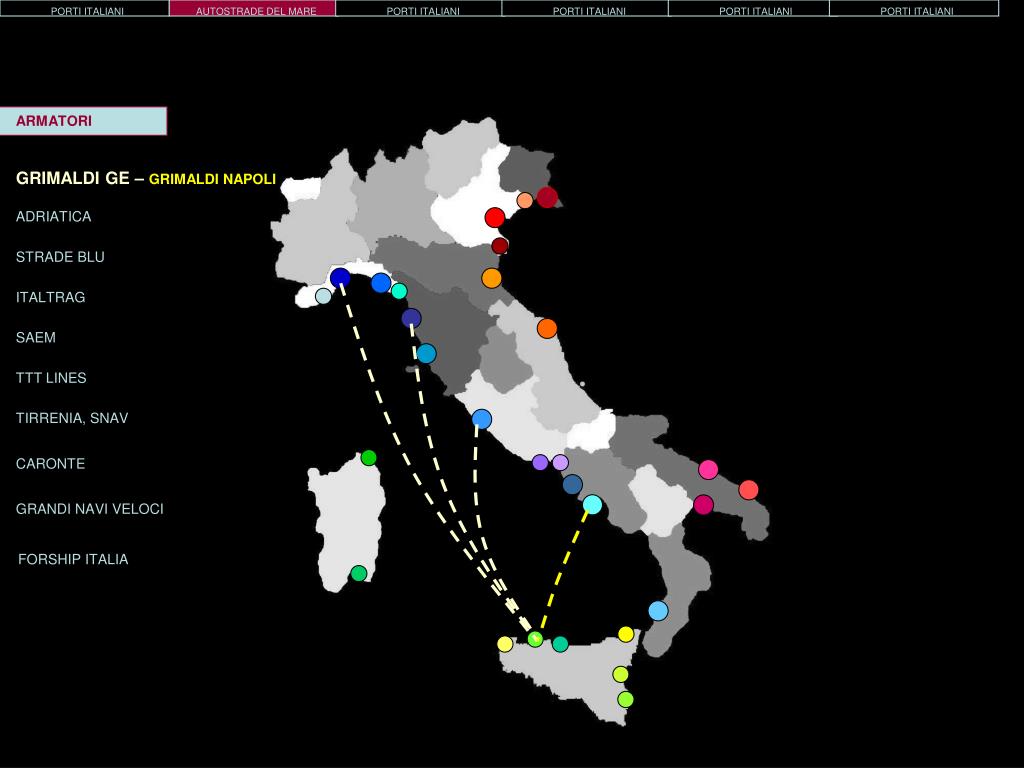Select the light lilac dot near Naples
Viewport: 1024px width, 768px height.
tap(560, 462)
